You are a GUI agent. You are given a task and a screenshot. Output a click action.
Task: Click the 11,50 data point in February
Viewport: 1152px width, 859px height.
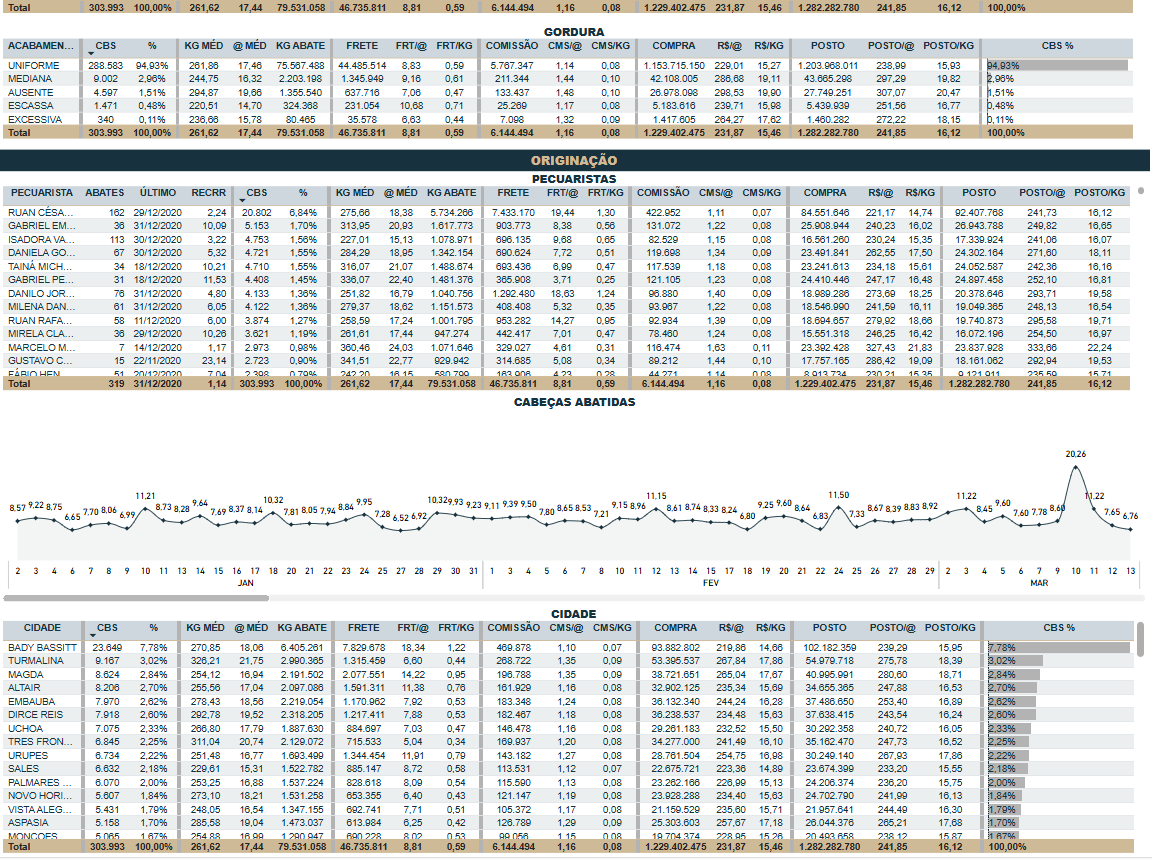[838, 508]
